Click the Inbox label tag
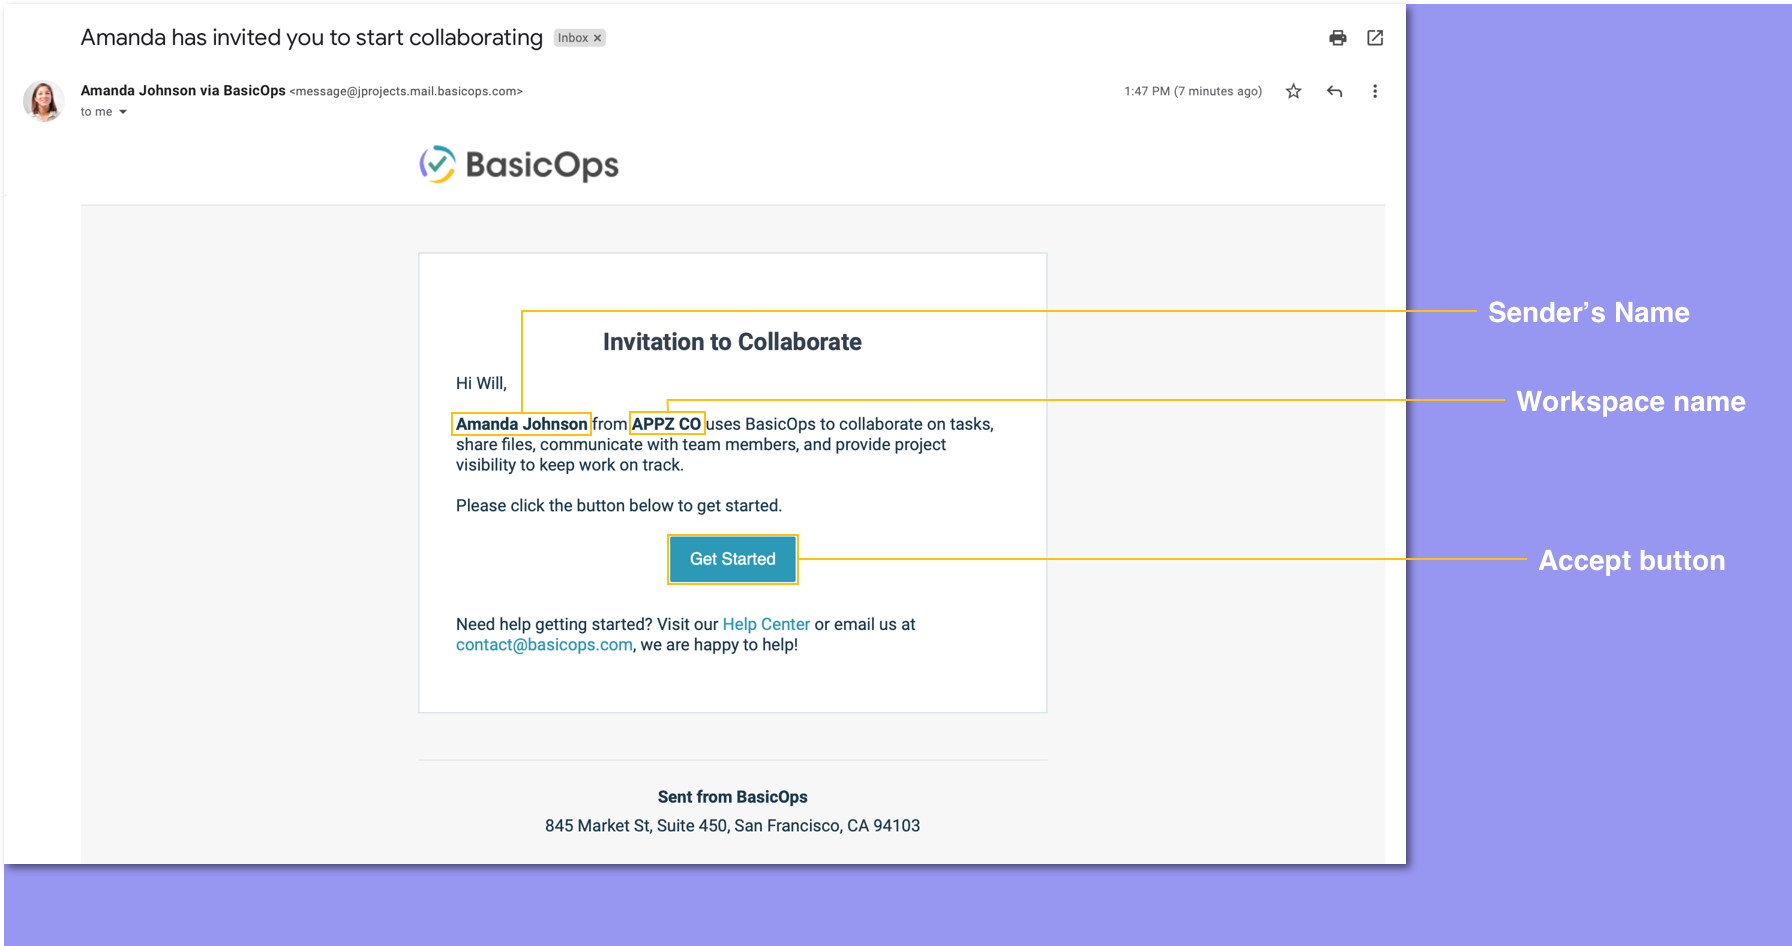This screenshot has width=1792, height=946. pyautogui.click(x=573, y=38)
